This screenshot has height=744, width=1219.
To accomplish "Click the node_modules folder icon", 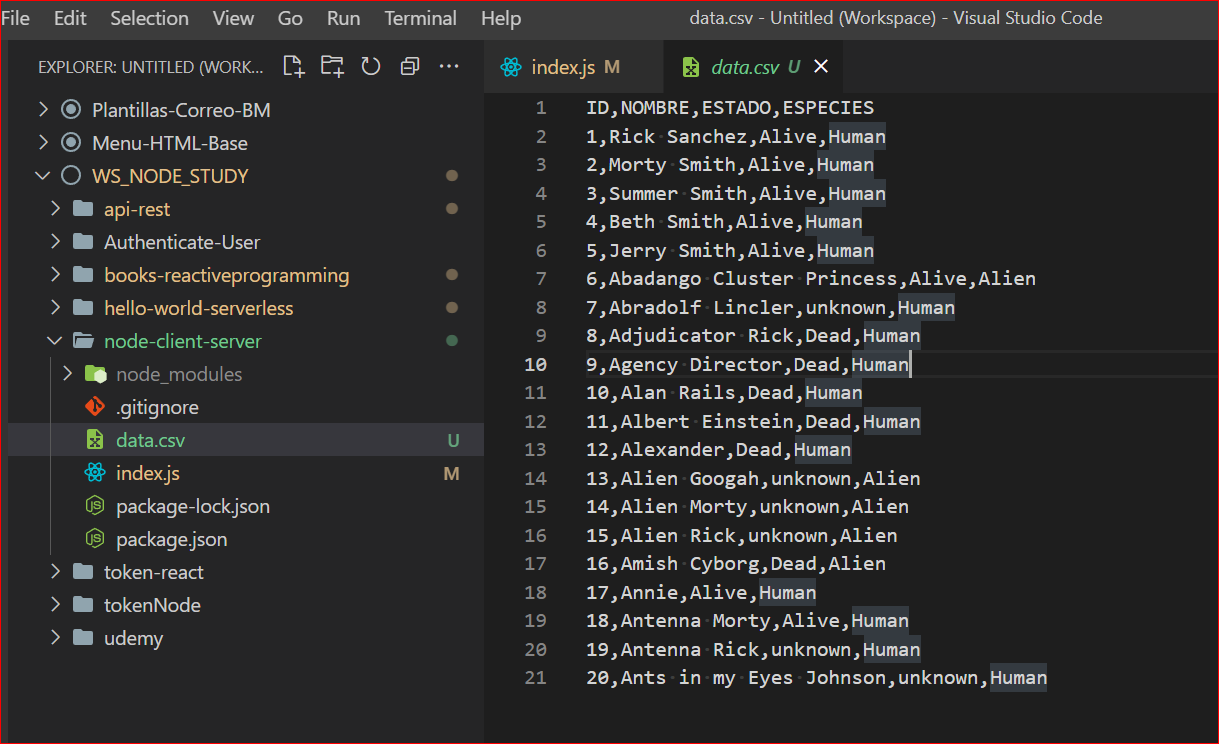I will pos(95,374).
